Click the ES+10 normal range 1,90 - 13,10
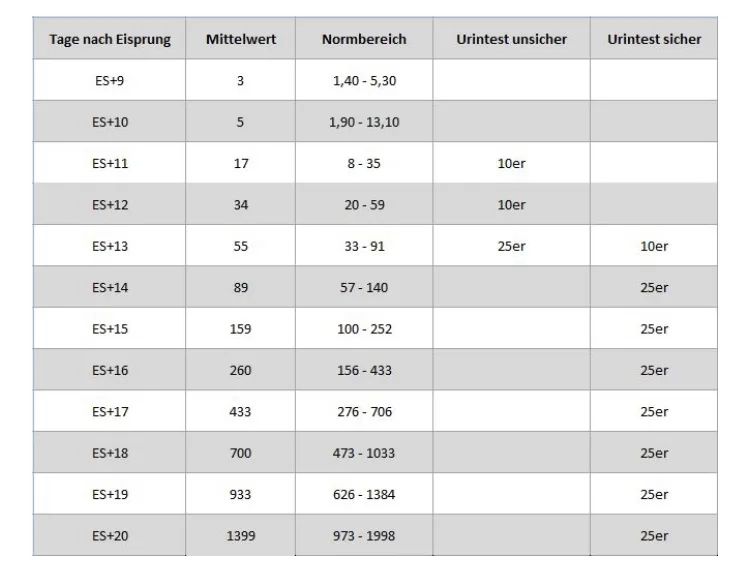Screen dimensions: 750x577 (364, 122)
